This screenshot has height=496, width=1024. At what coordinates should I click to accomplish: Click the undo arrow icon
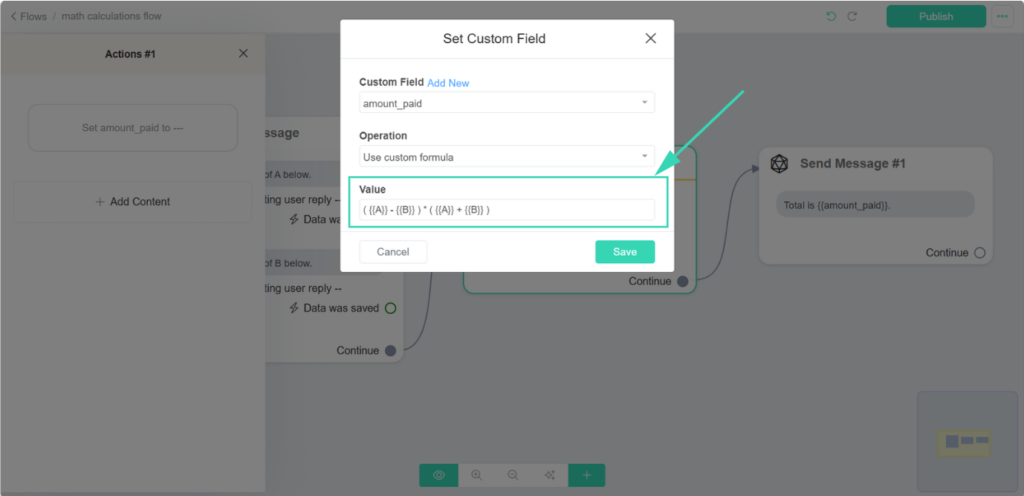[831, 16]
